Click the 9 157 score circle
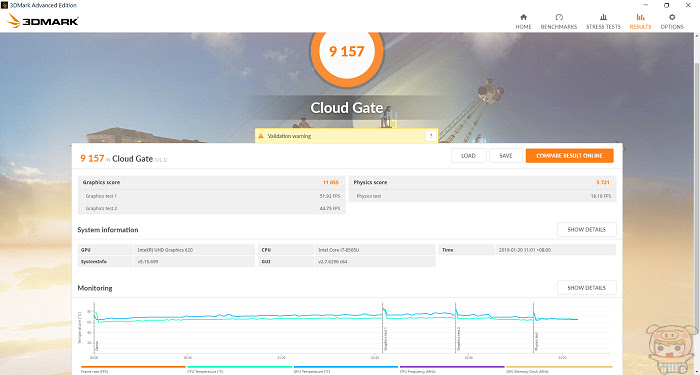 [347, 52]
